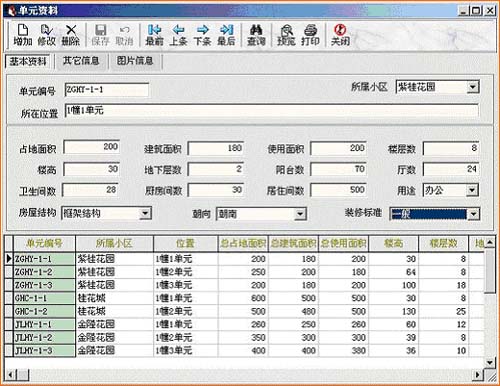Open the 朝向 dropdown showing 朝南
The width and height of the screenshot is (500, 386).
(x=300, y=214)
